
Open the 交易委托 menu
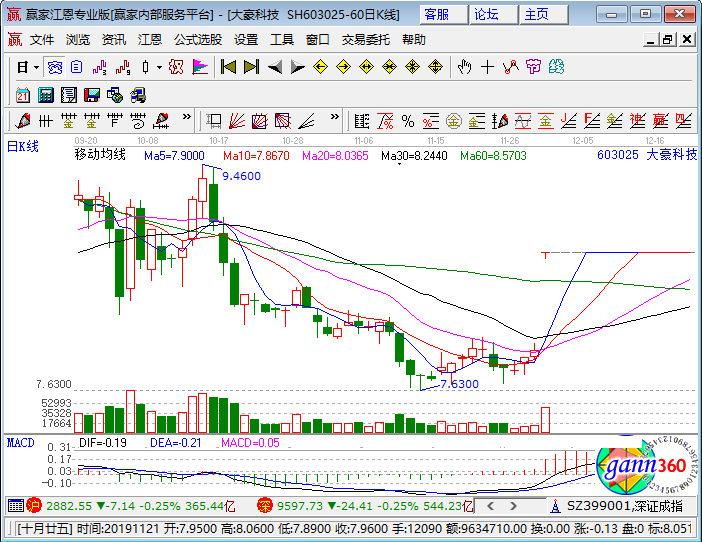click(365, 40)
